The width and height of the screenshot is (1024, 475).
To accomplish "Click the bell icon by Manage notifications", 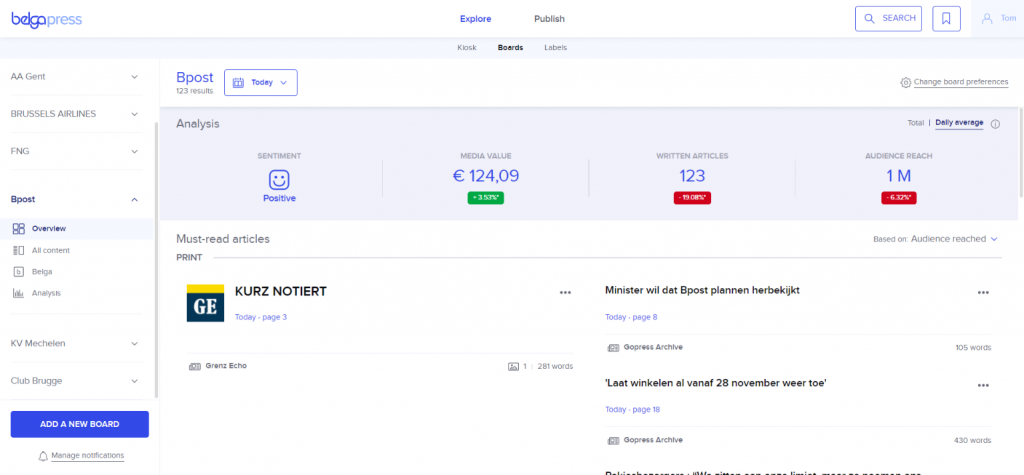I will 43,455.
